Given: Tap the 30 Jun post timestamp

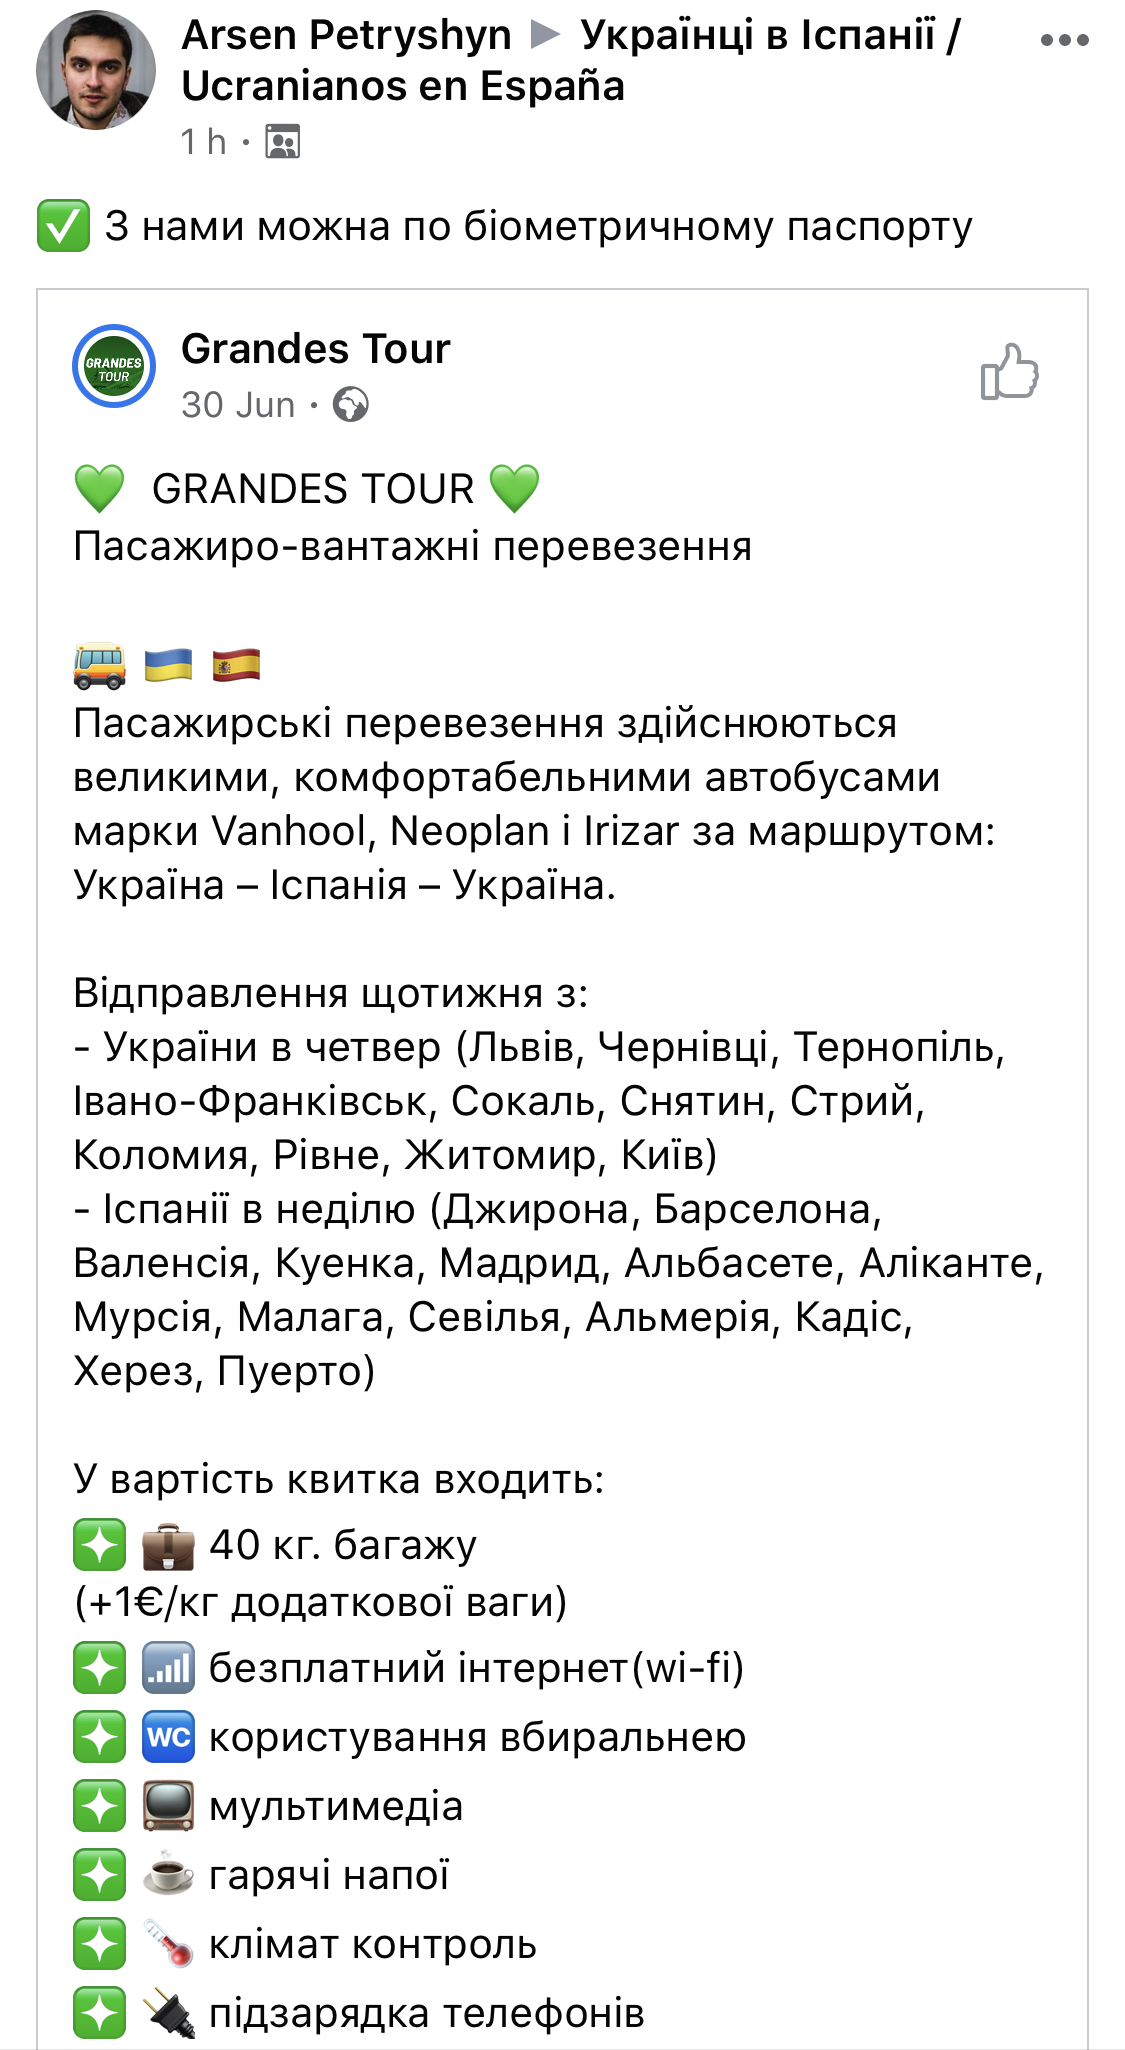Looking at the screenshot, I should [238, 405].
